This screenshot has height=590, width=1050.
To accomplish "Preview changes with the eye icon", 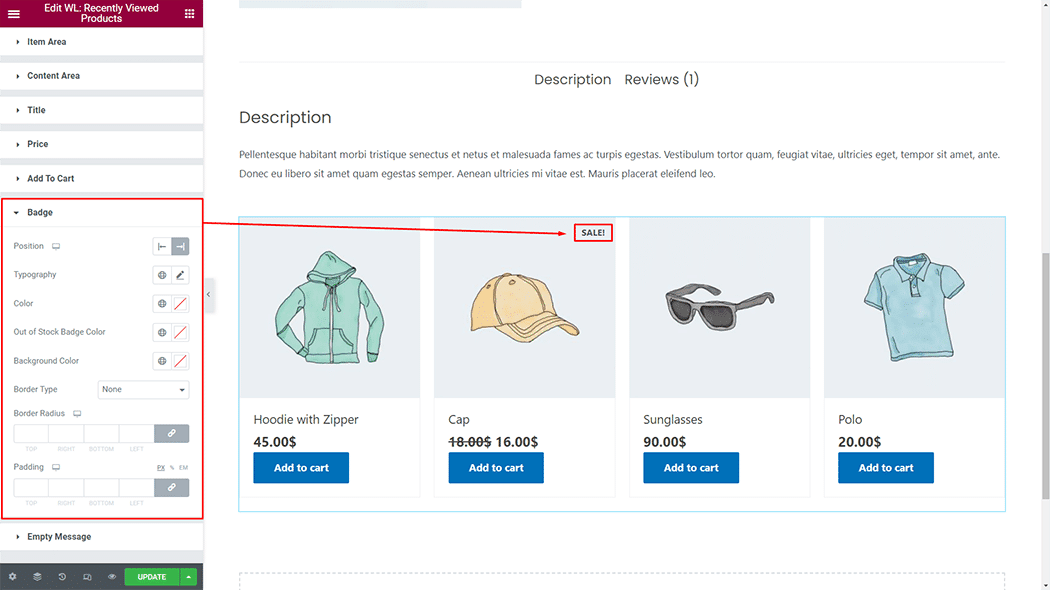I will pyautogui.click(x=112, y=577).
